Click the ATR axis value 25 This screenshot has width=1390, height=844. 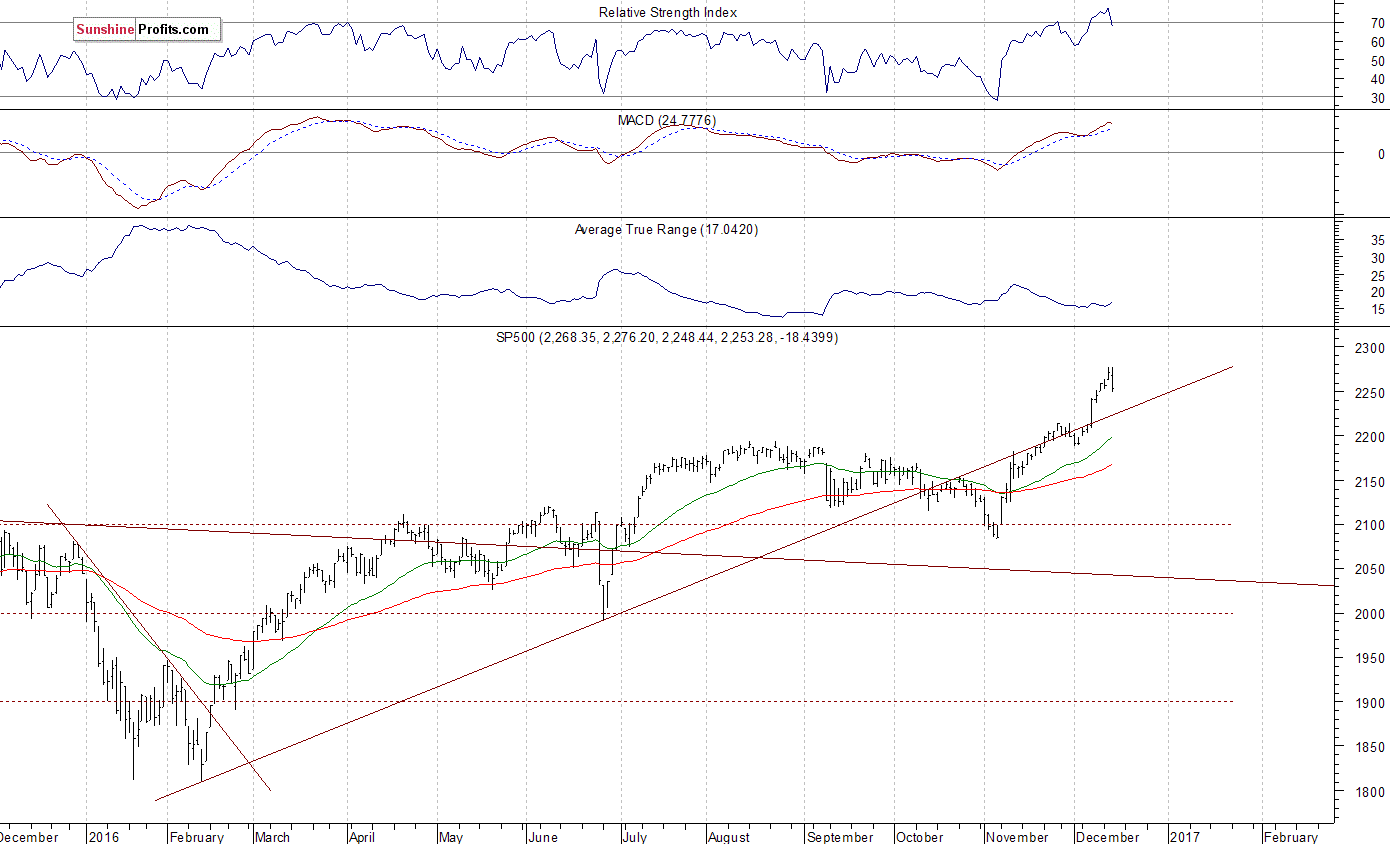pos(1377,275)
